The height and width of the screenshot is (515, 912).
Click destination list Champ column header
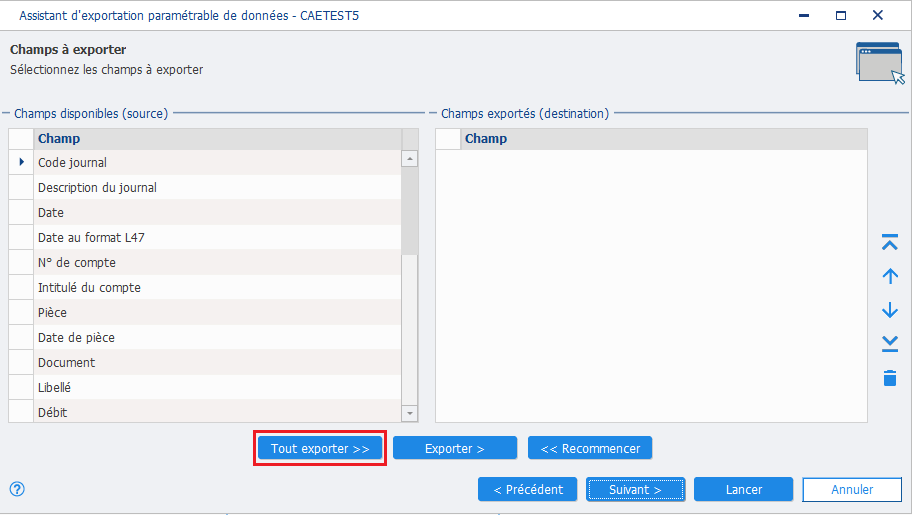tap(664, 138)
